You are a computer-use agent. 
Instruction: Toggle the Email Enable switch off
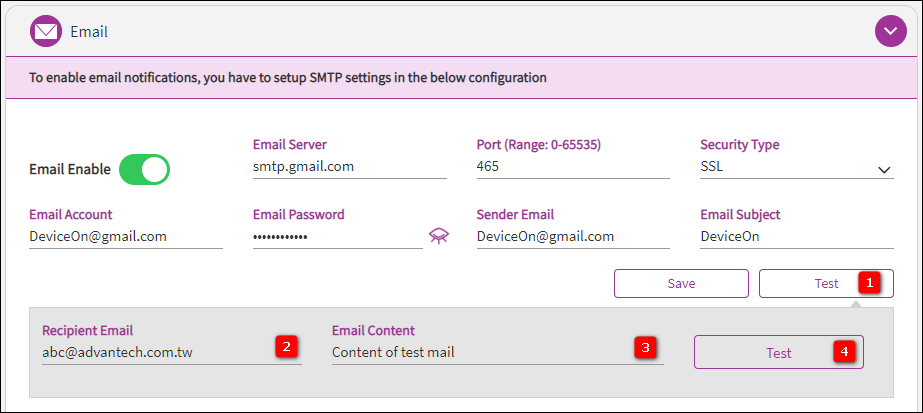tap(145, 169)
